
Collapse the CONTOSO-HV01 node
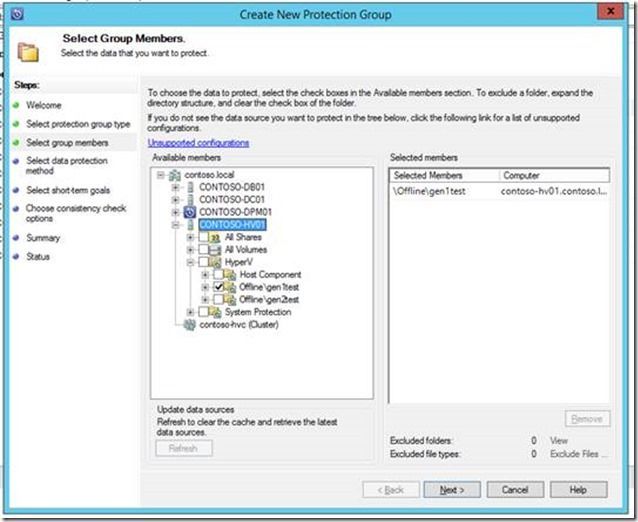[x=175, y=225]
